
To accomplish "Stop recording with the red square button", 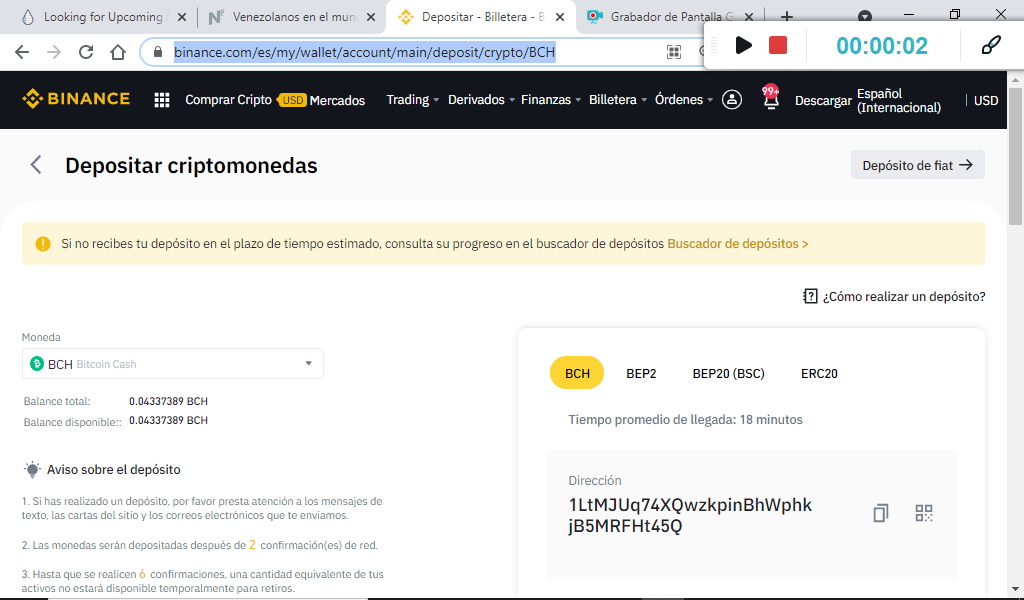I will [778, 45].
